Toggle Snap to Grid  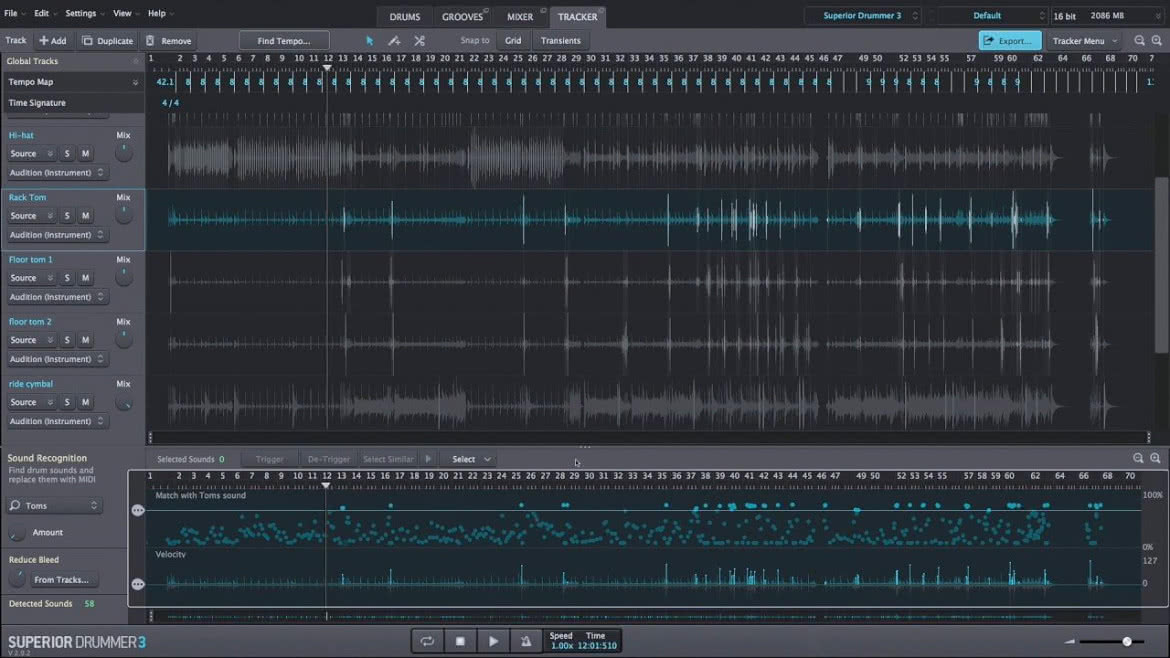click(x=513, y=41)
